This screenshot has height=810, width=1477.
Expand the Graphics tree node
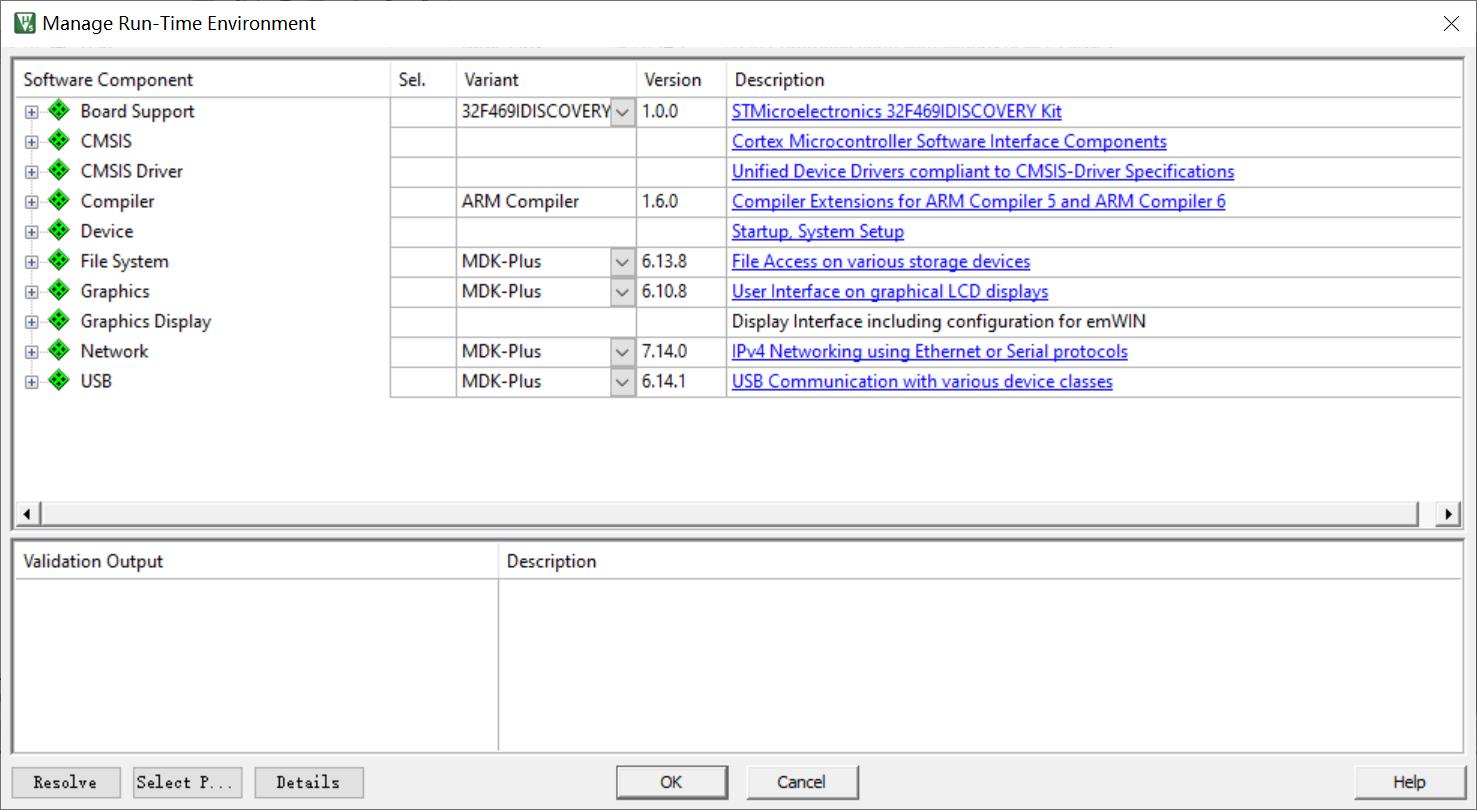32,292
